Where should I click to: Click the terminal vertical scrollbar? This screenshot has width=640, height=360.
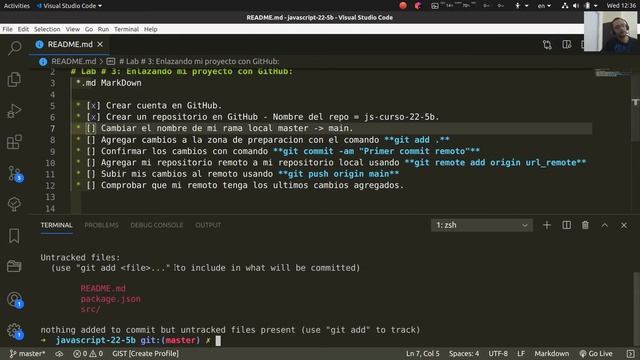[636, 308]
